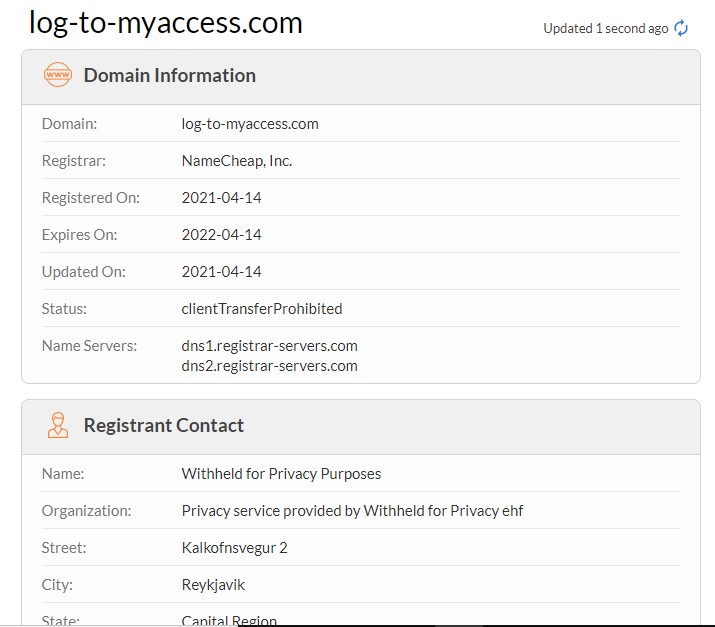
Task: Click the Expires On date 2022-04-14
Action: click(221, 235)
